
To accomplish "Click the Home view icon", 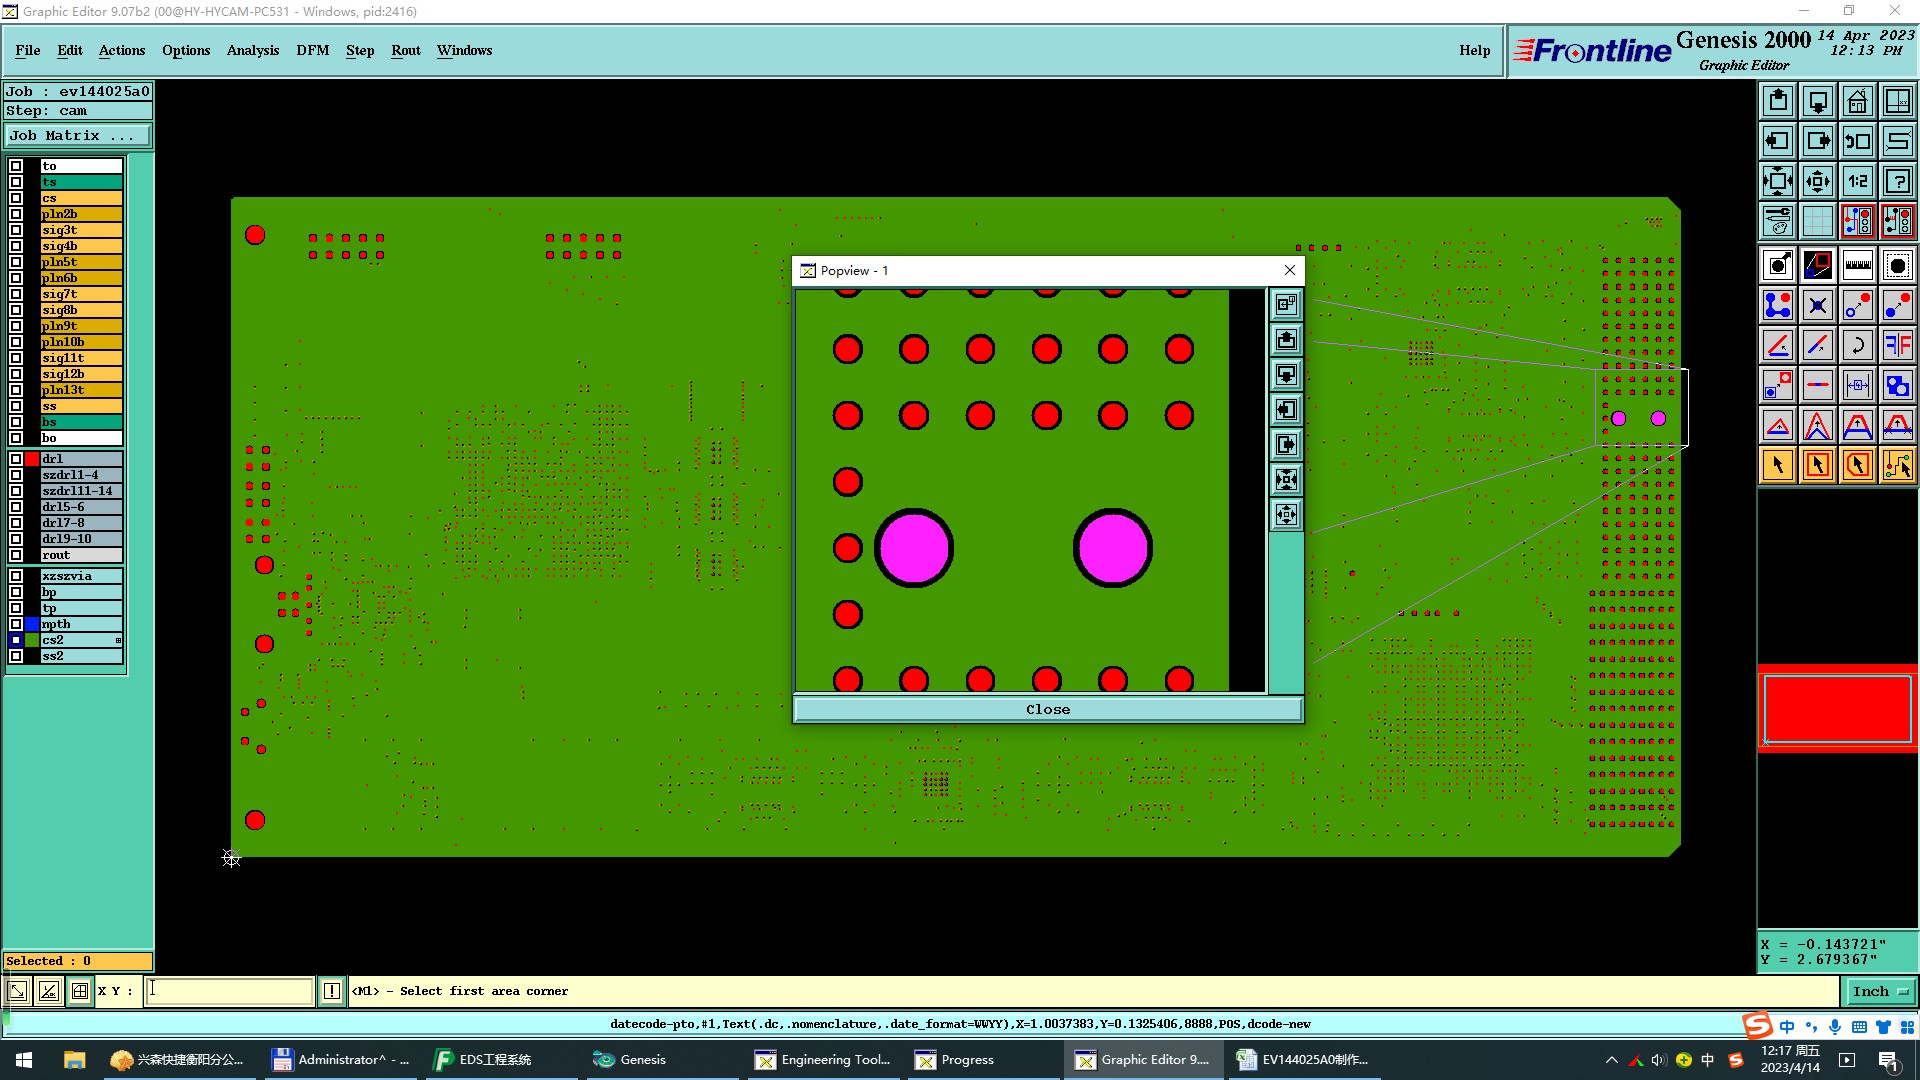I will pos(1857,101).
